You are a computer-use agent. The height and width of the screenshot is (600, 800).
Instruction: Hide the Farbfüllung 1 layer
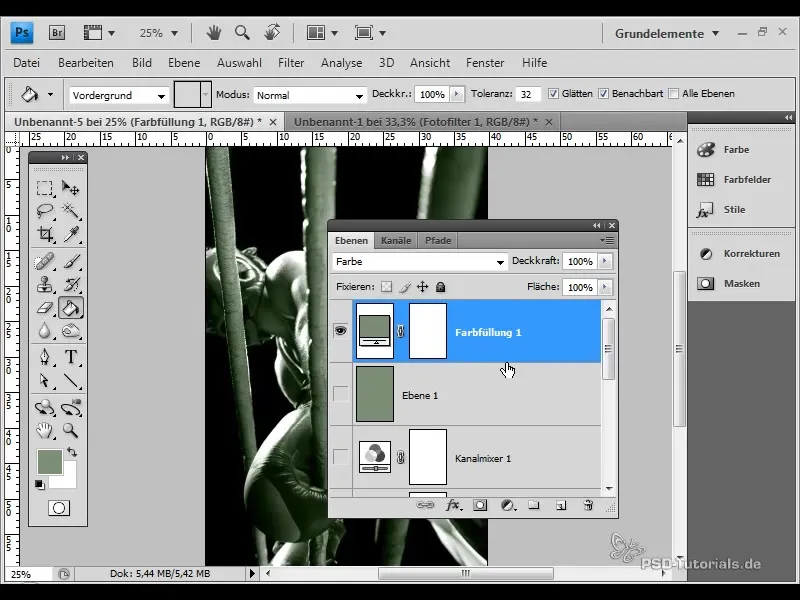pyautogui.click(x=340, y=331)
